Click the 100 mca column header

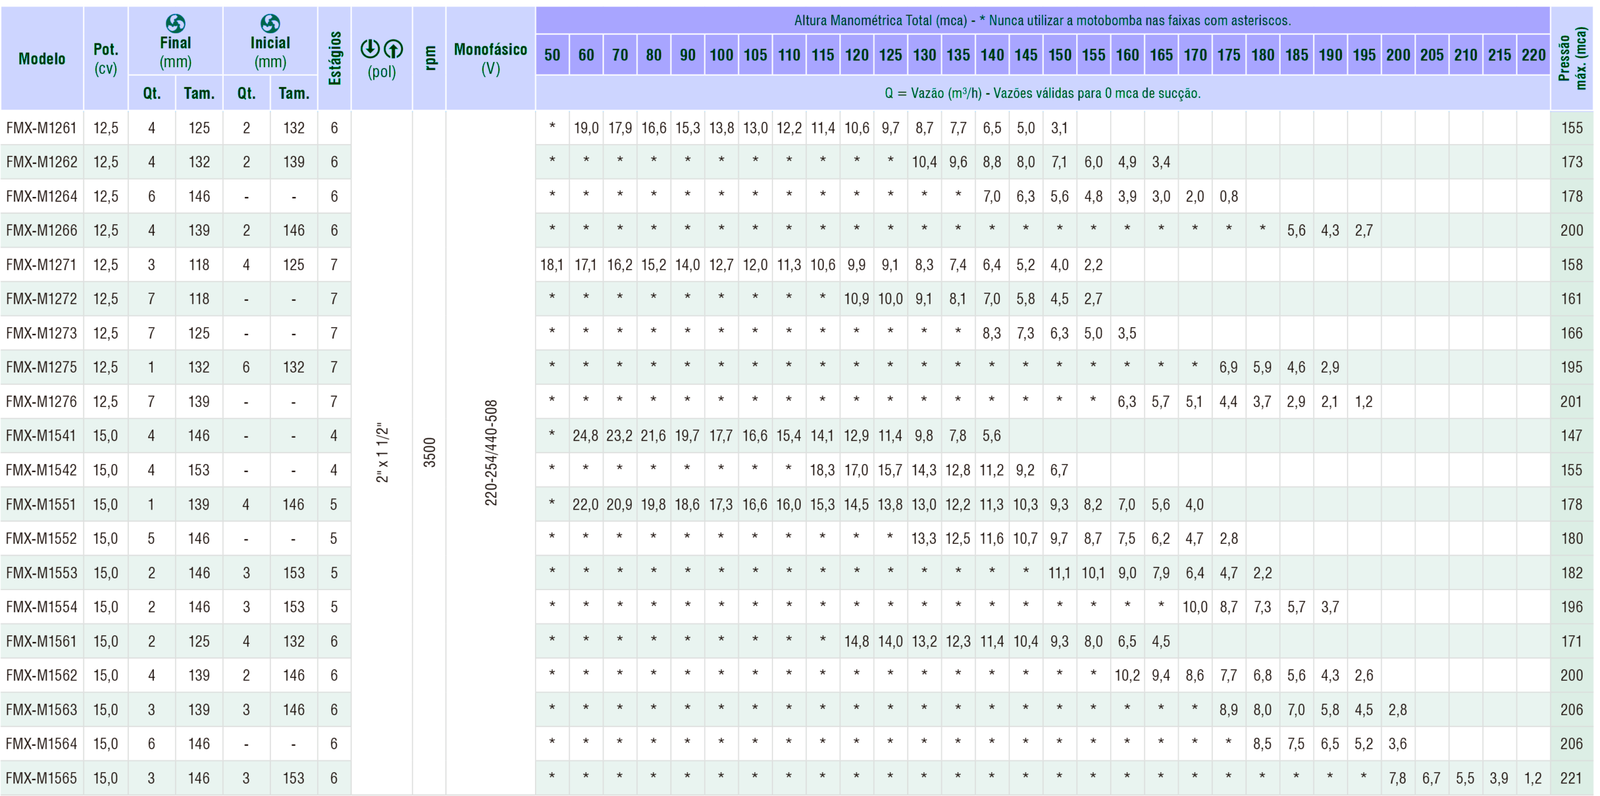721,55
